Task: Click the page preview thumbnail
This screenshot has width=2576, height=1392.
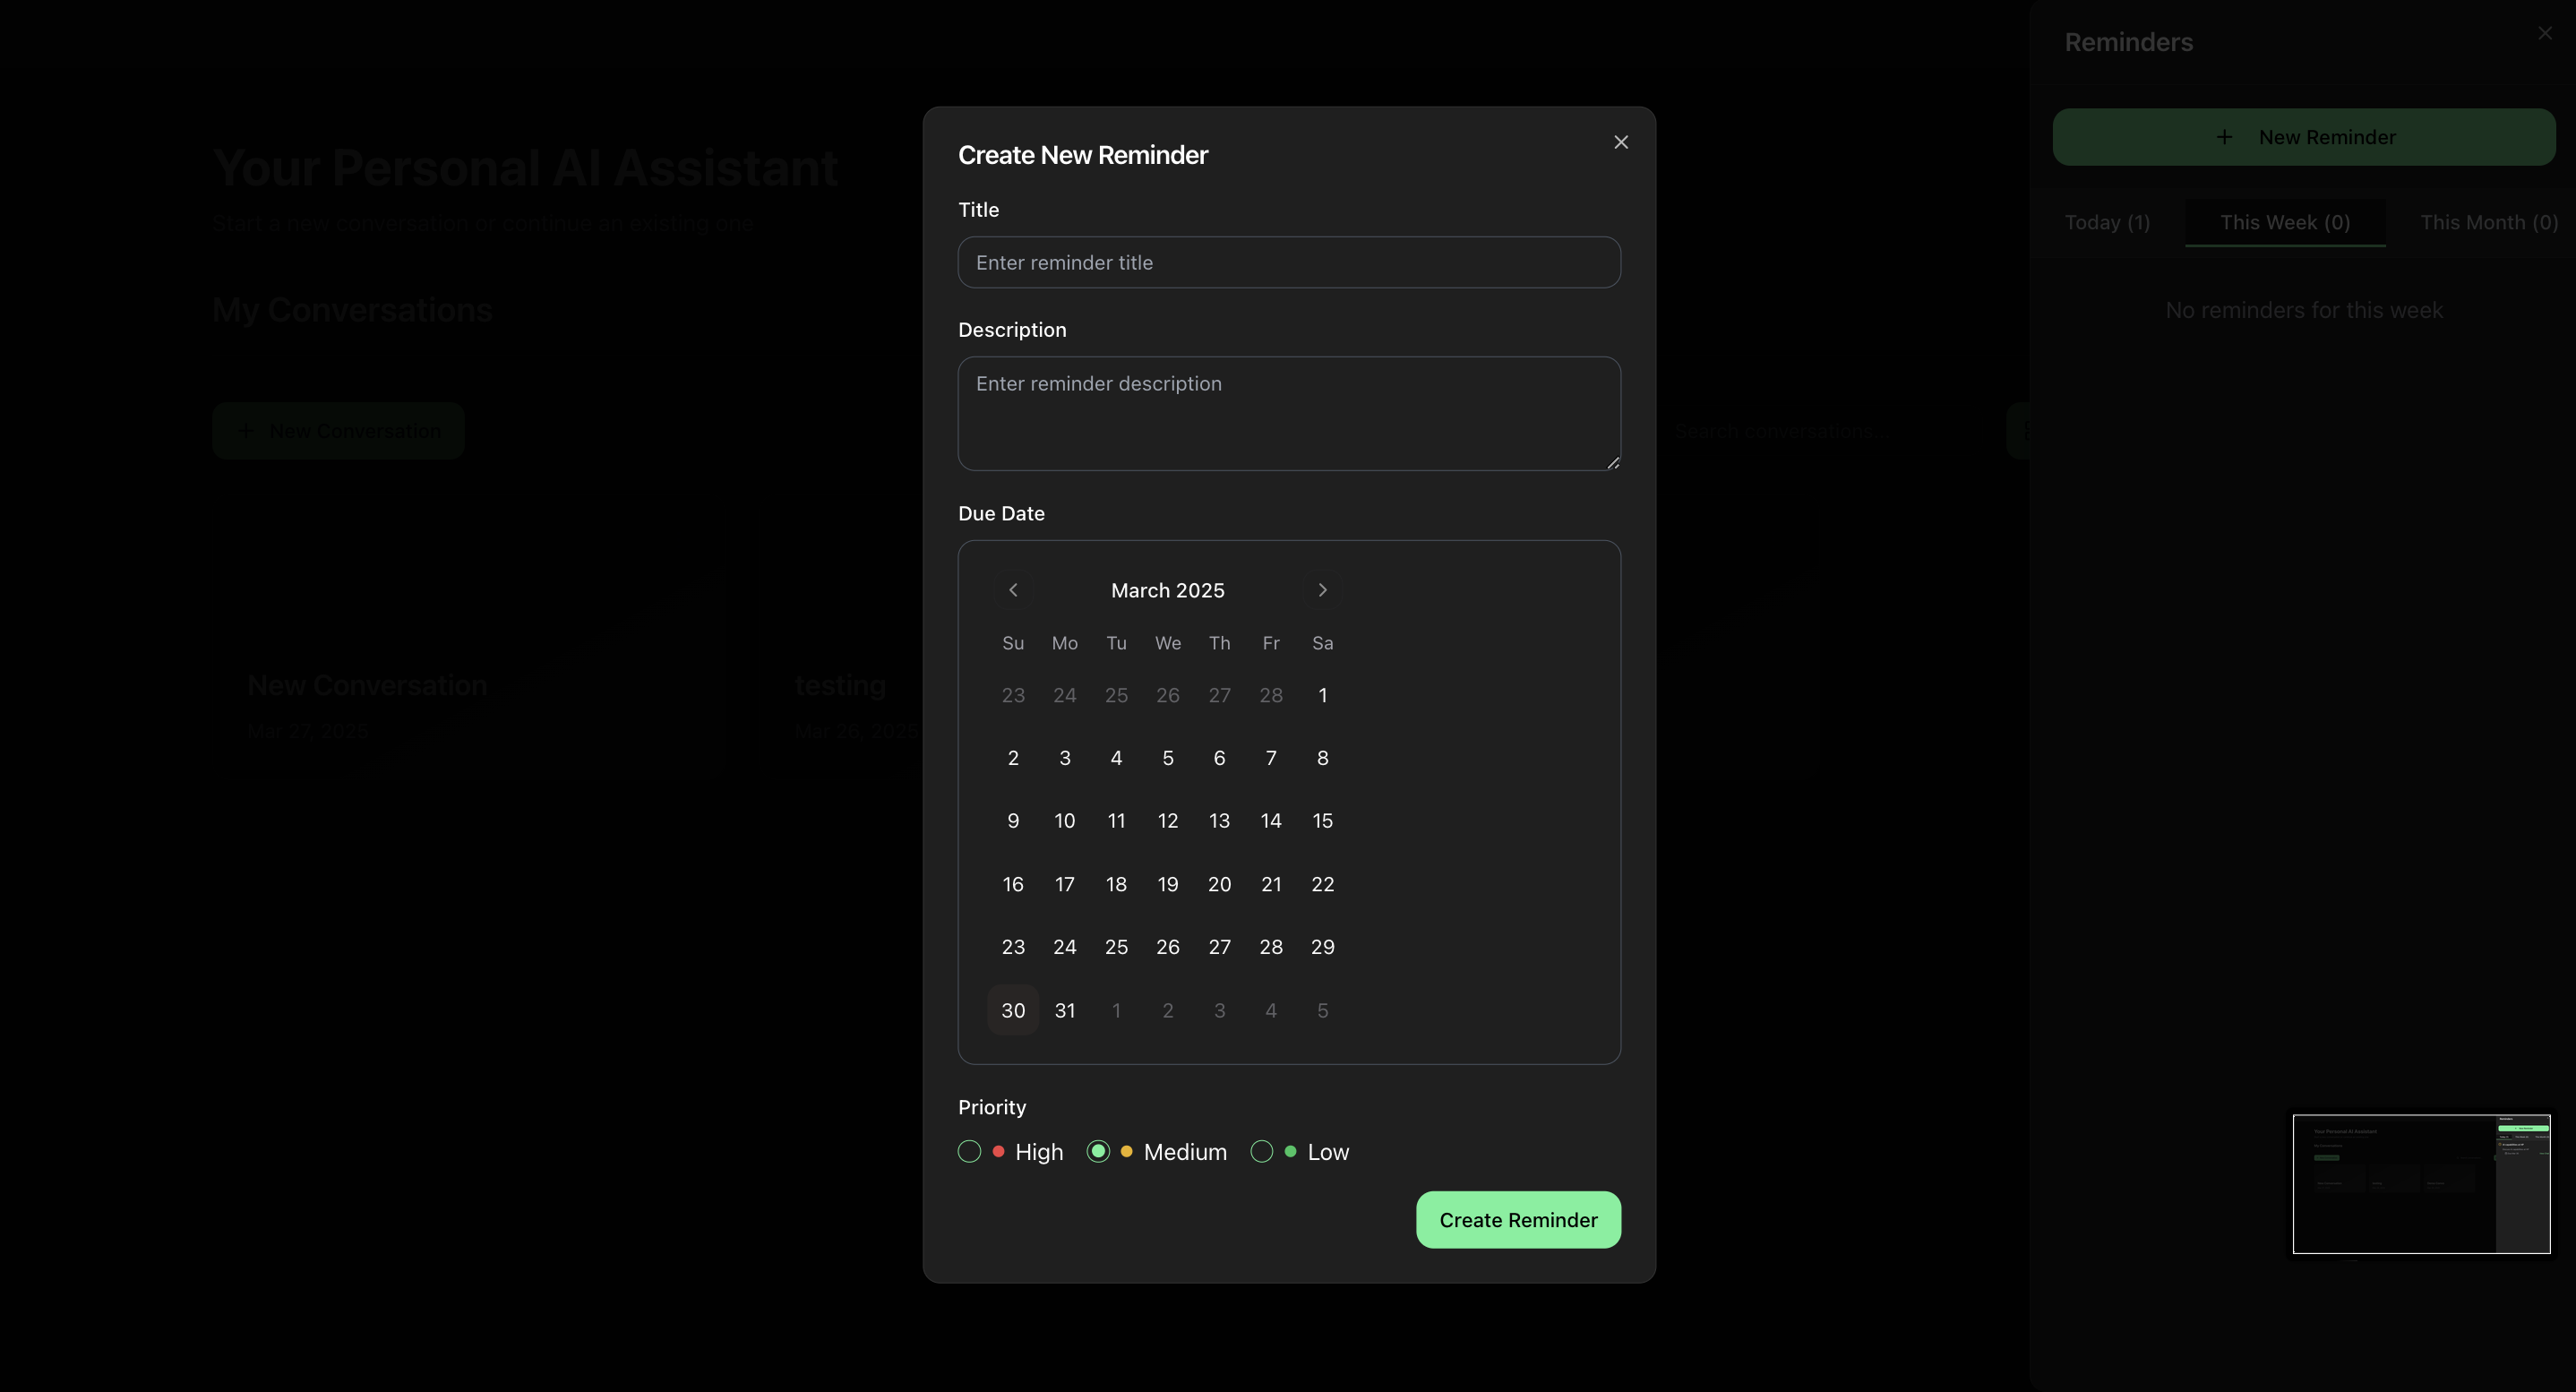Action: click(2420, 1183)
